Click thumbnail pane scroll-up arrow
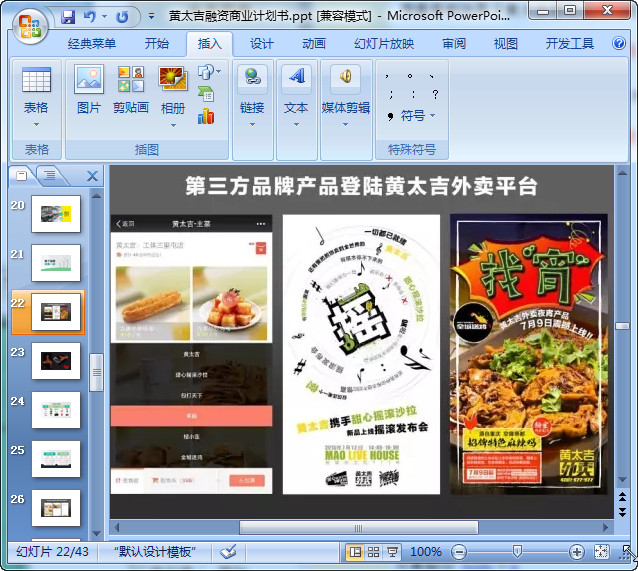Viewport: 638px width, 571px height. pyautogui.click(x=96, y=196)
